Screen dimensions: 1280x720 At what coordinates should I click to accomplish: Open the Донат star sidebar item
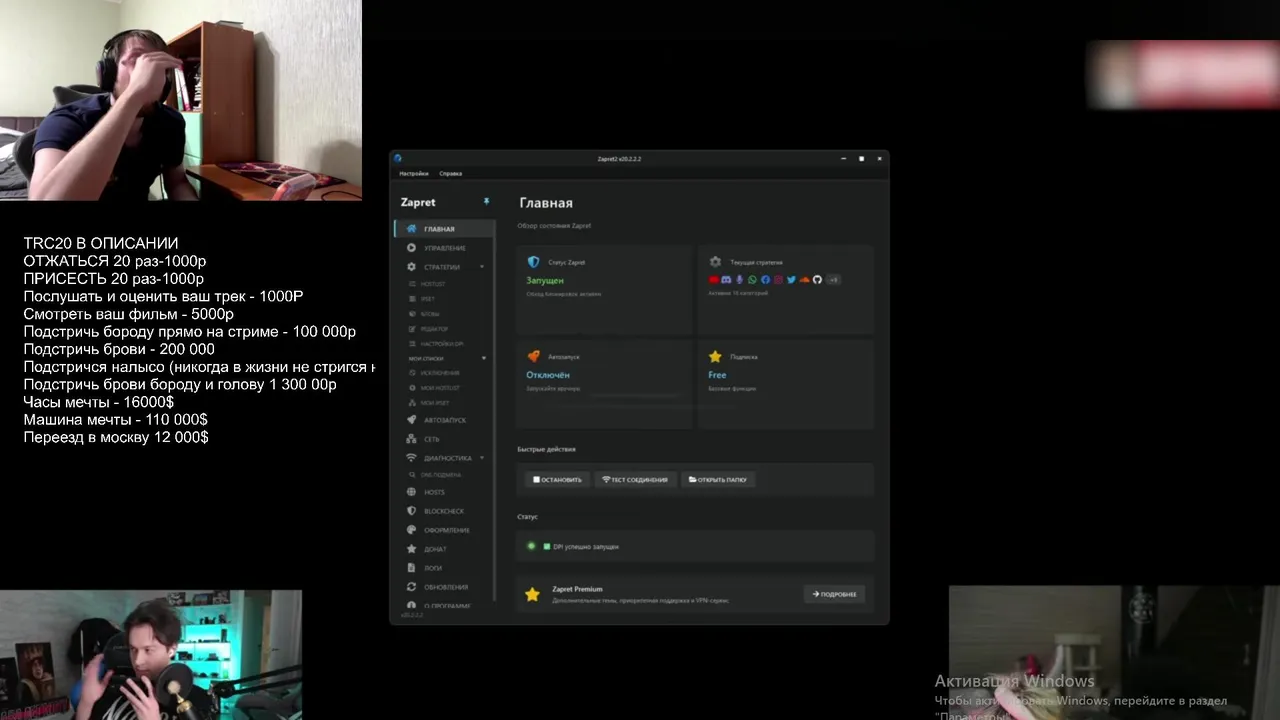[444, 549]
